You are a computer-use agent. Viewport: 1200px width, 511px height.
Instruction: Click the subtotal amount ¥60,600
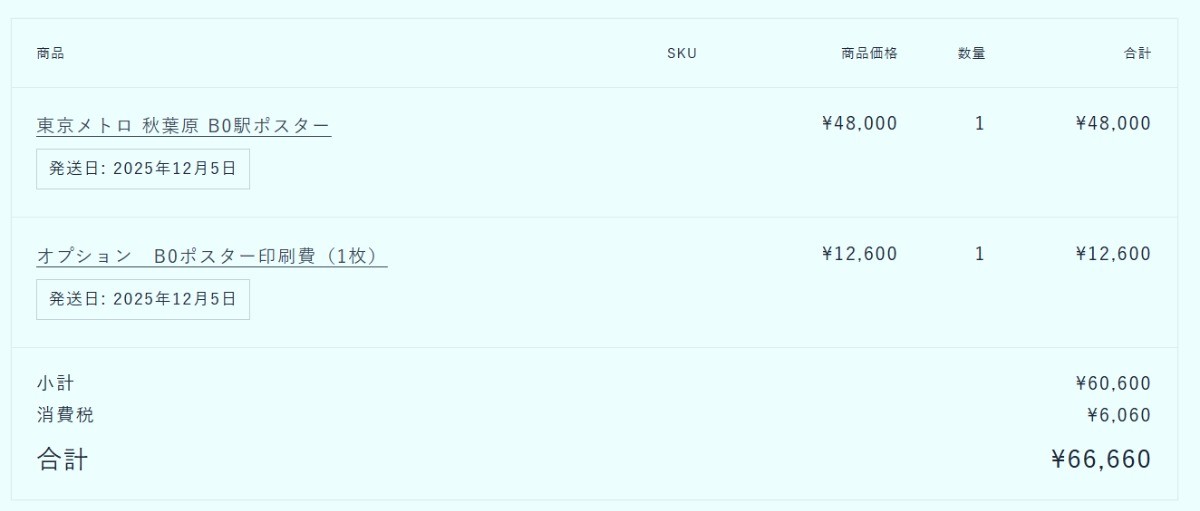pyautogui.click(x=1113, y=383)
